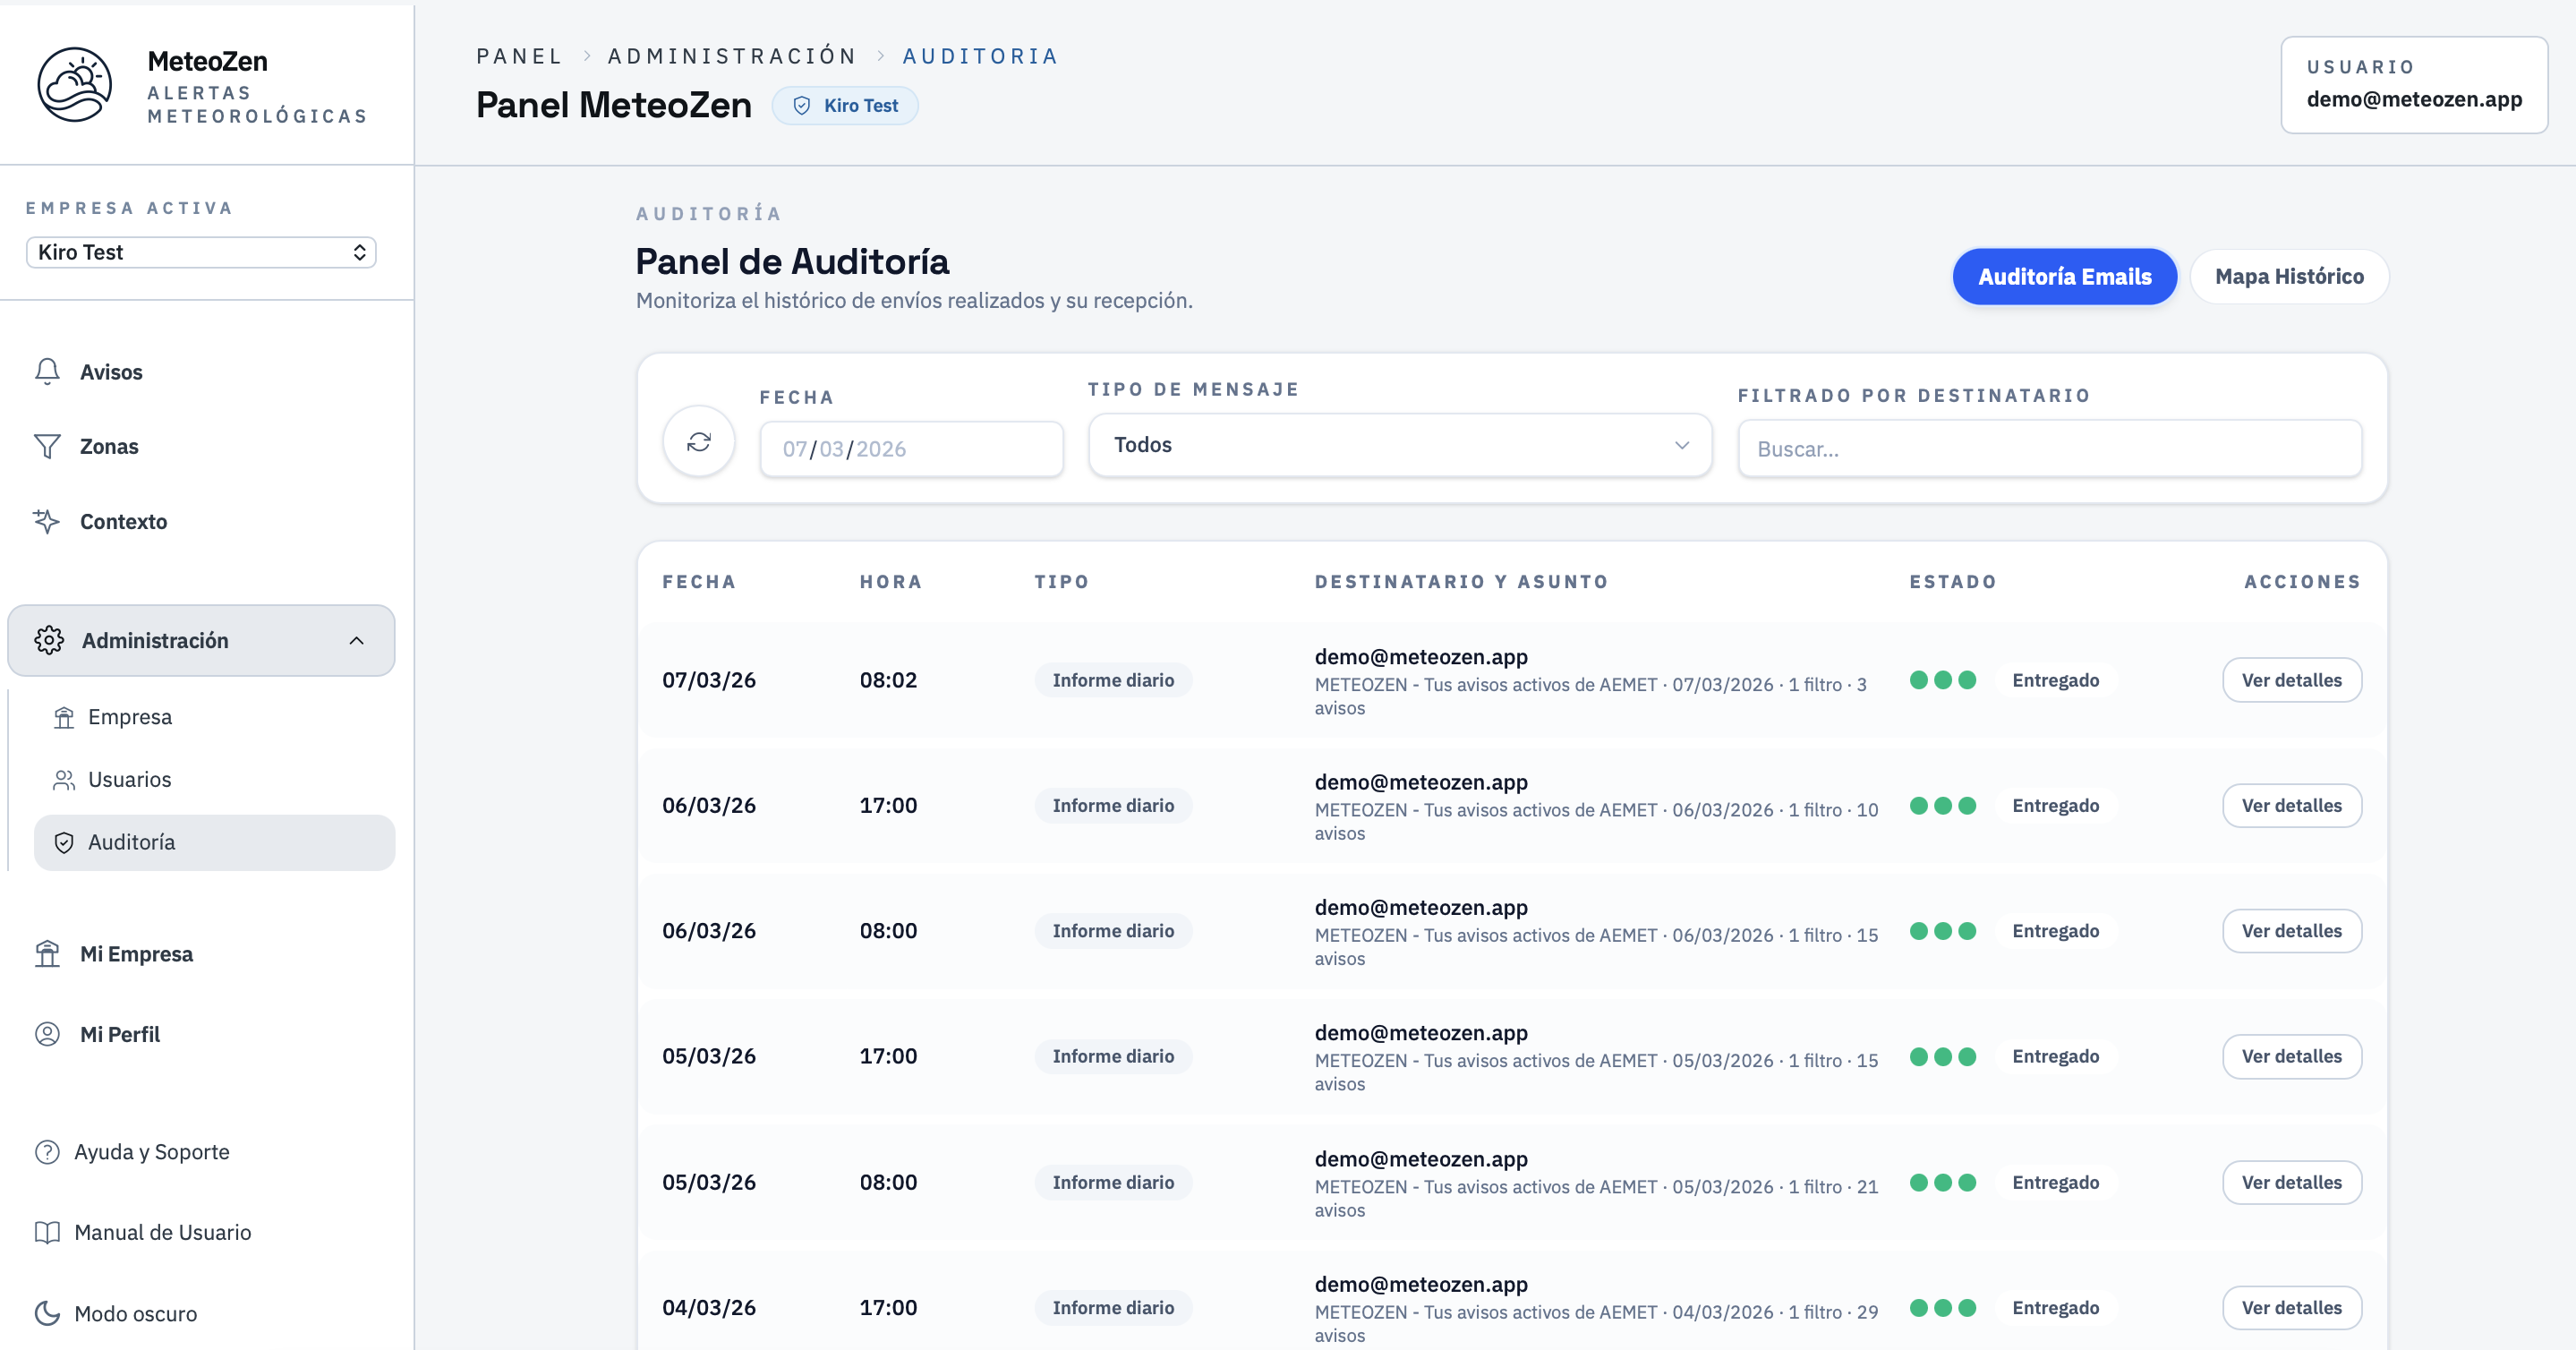Image resolution: width=2576 pixels, height=1350 pixels.
Task: Click the Administración gear icon
Action: coord(49,640)
